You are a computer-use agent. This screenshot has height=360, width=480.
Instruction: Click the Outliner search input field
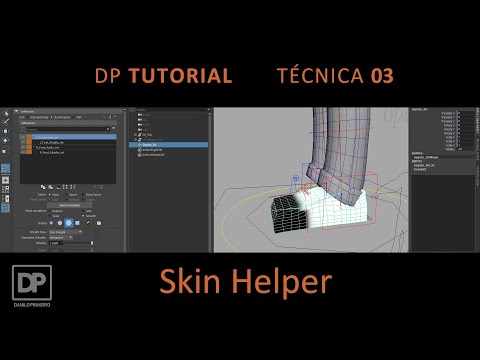(171, 110)
